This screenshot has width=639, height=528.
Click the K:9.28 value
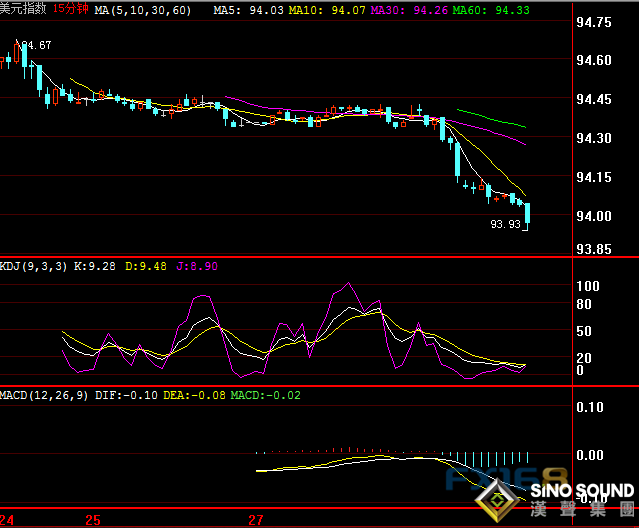95,266
